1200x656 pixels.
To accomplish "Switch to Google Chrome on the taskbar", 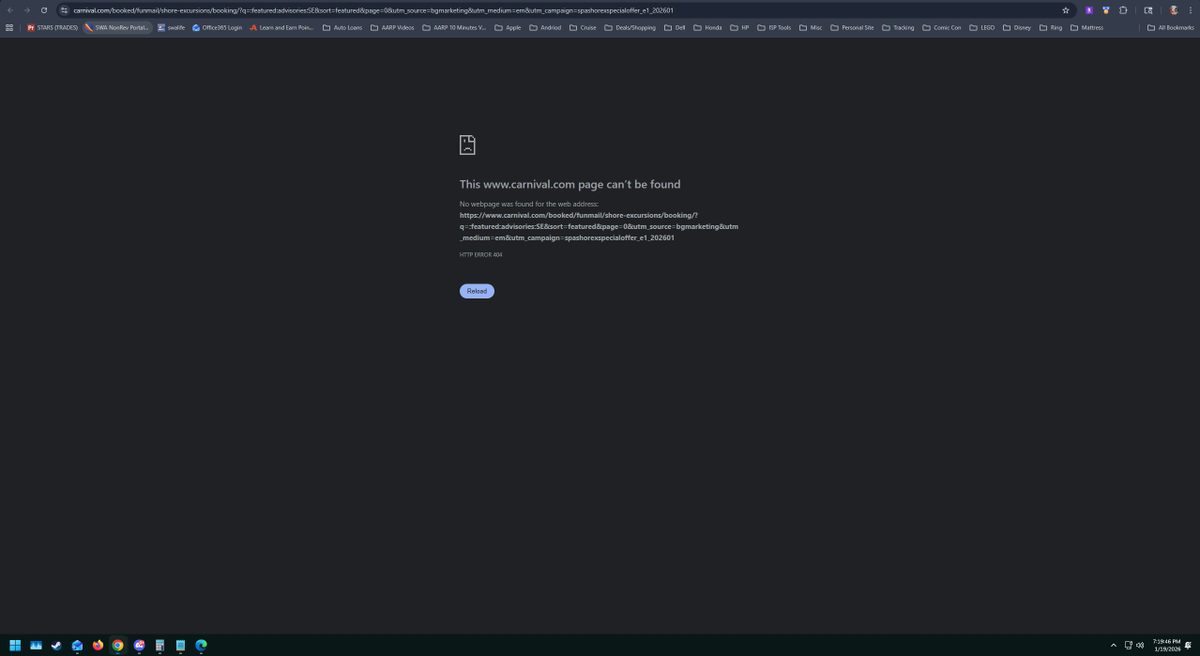I will tap(118, 645).
